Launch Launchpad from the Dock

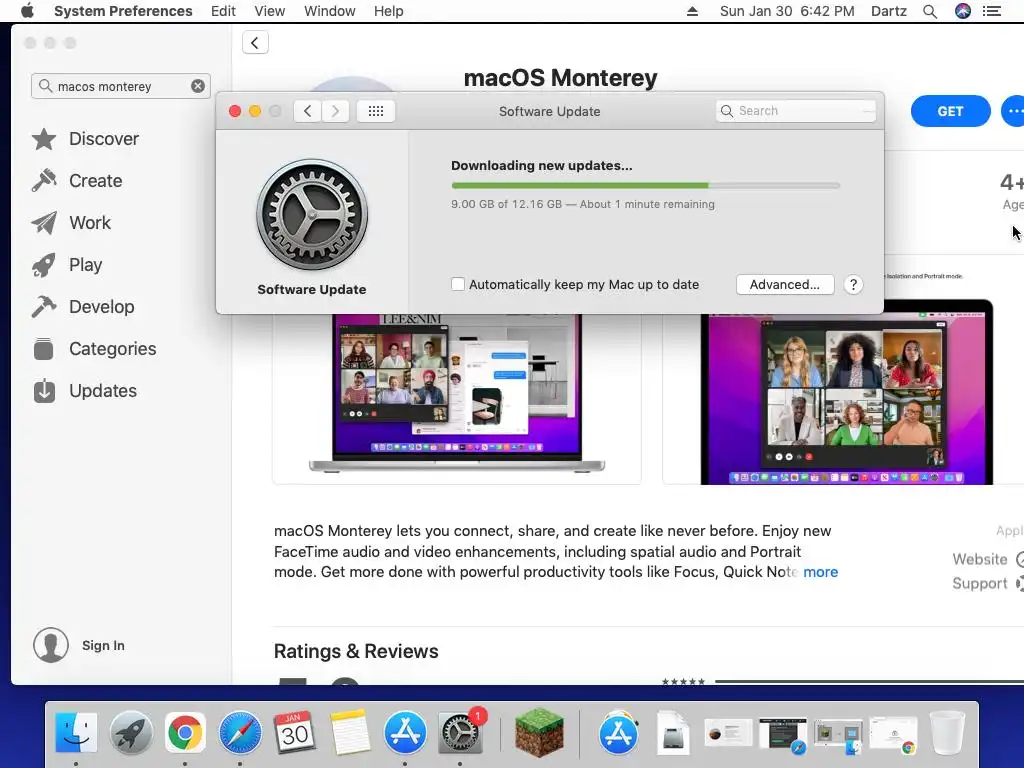coord(131,733)
